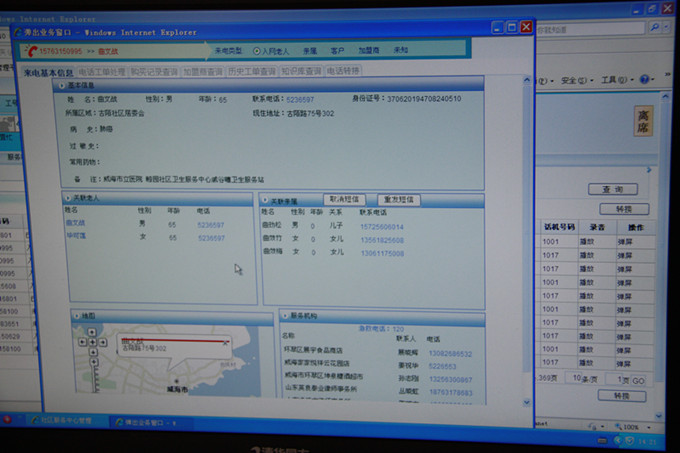
Task: Collapse the 地图 panel header
Action: pos(75,316)
